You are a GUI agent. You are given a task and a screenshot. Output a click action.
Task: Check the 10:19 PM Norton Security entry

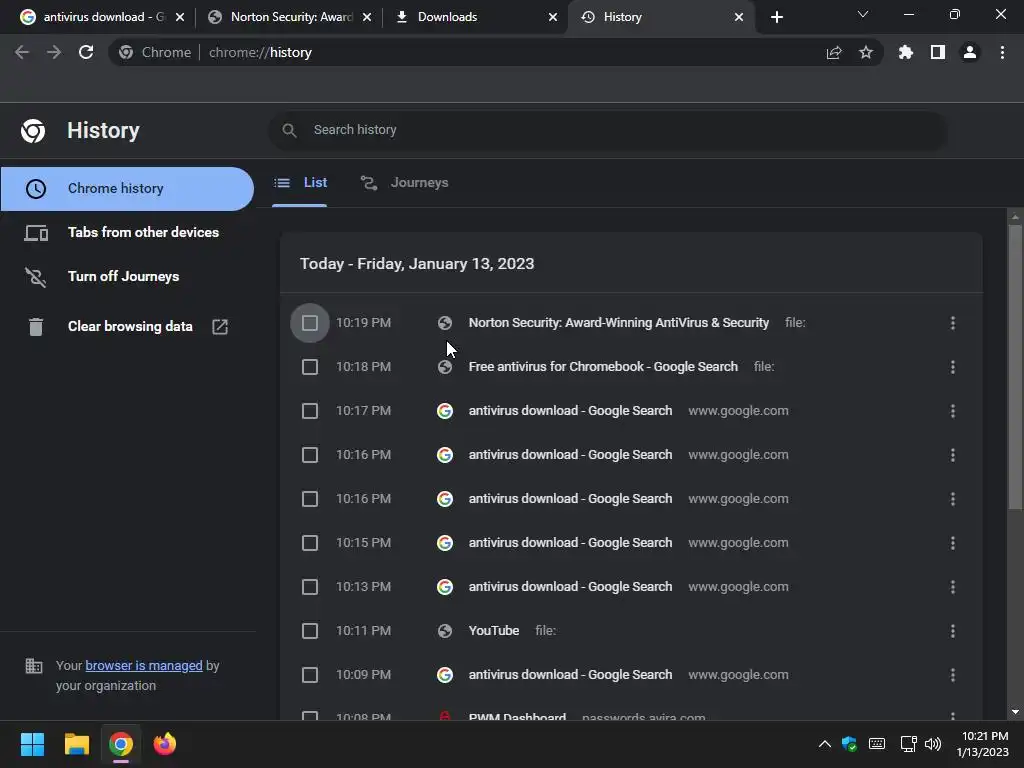[310, 323]
